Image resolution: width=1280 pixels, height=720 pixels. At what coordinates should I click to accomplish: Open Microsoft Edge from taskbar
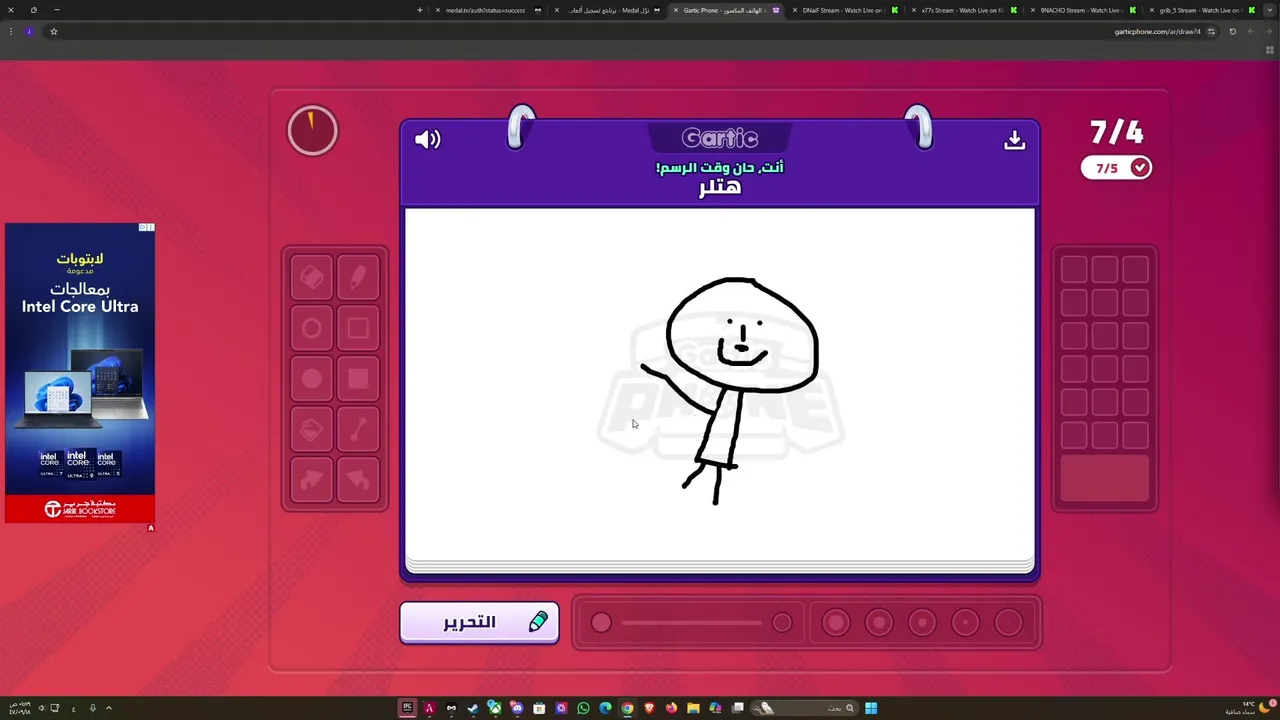(x=605, y=708)
